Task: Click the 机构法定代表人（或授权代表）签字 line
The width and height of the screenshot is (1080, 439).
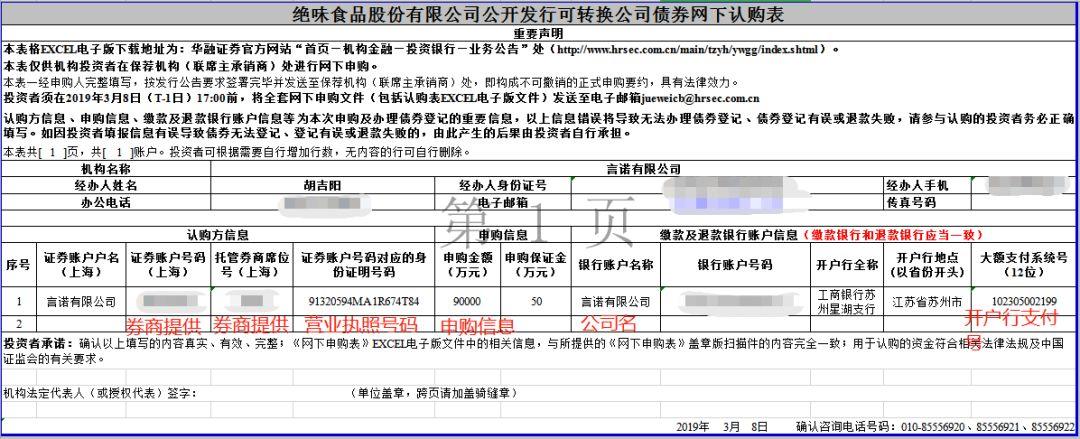Action: (101, 394)
